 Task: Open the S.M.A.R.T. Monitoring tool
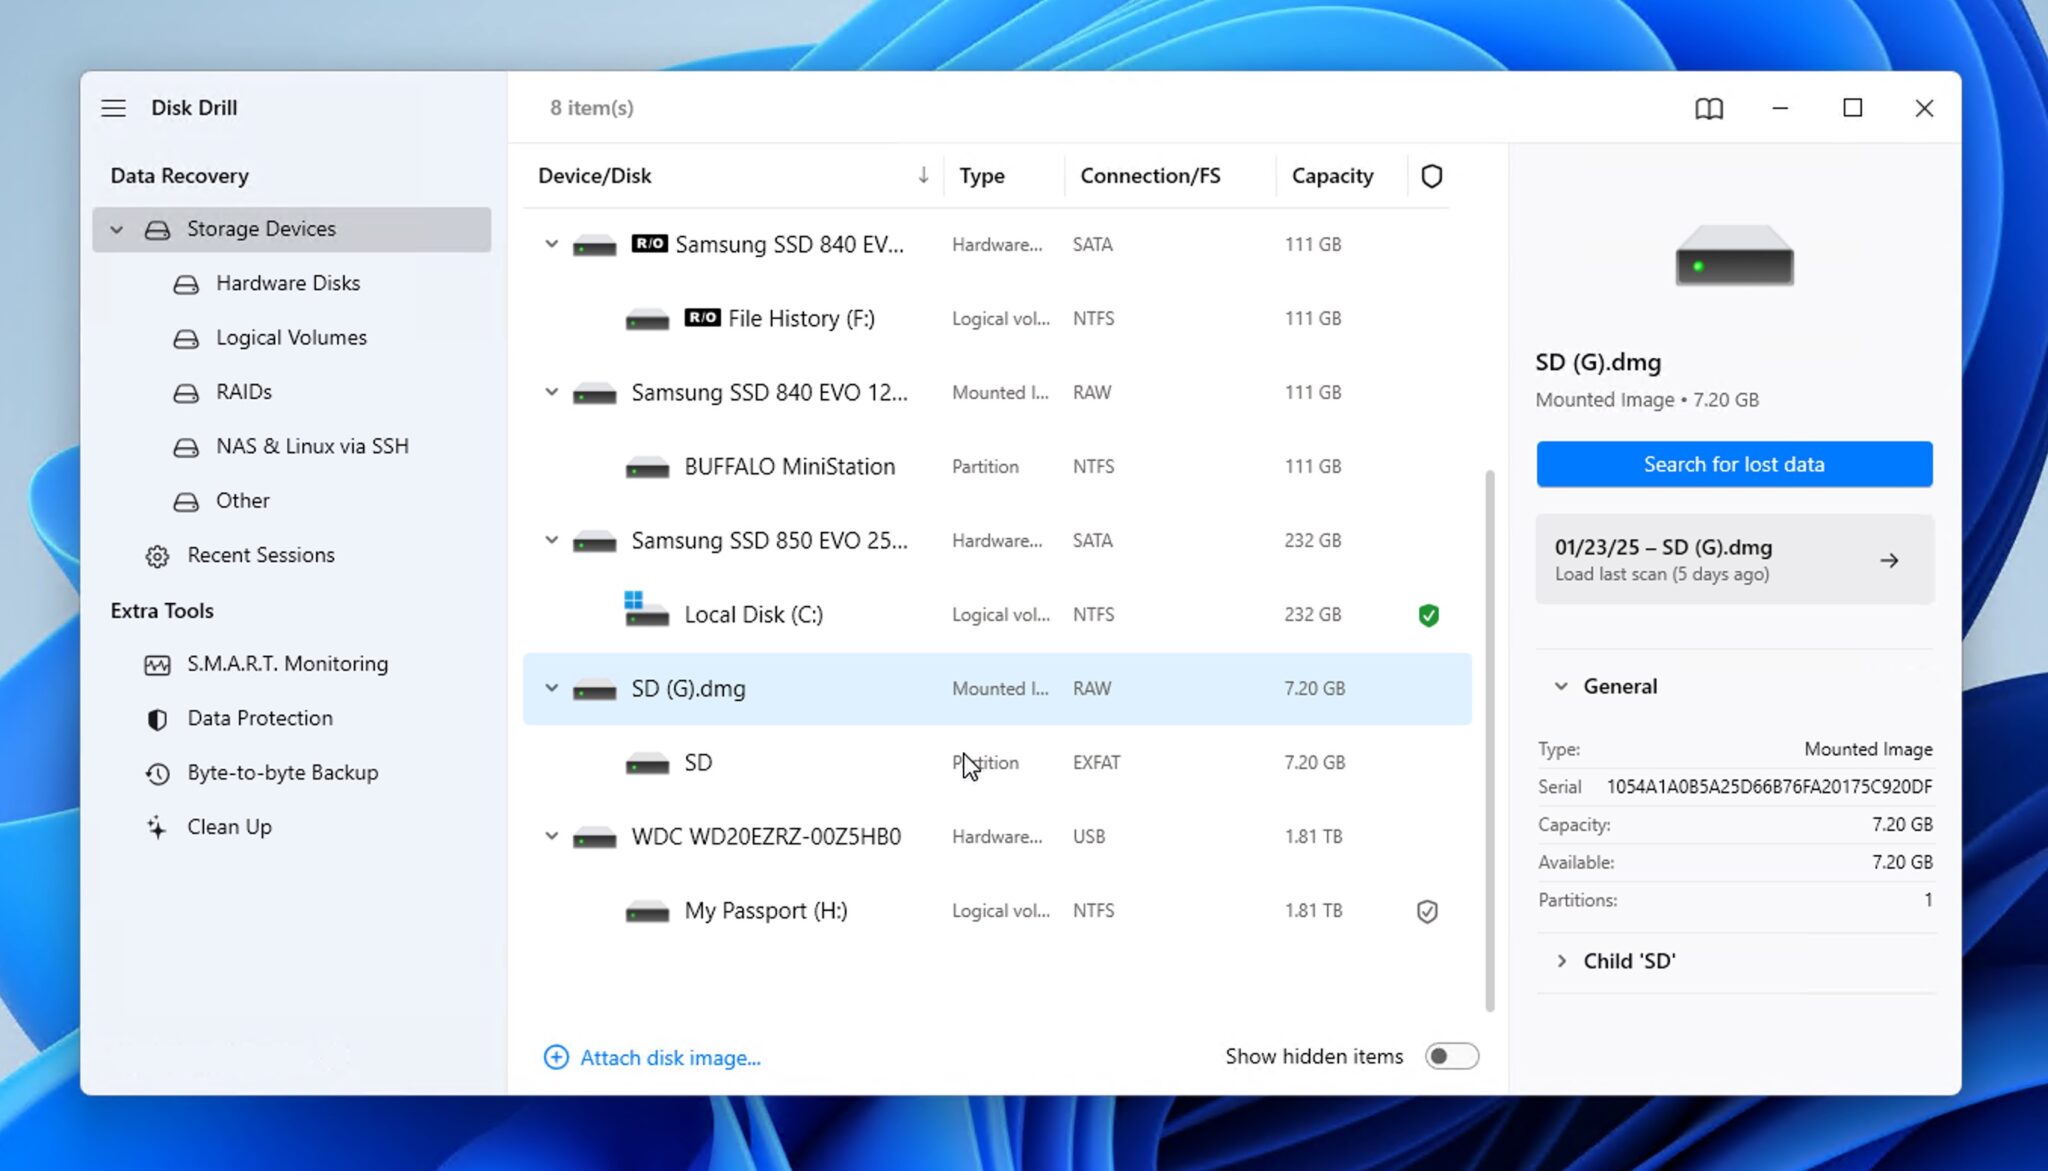287,663
